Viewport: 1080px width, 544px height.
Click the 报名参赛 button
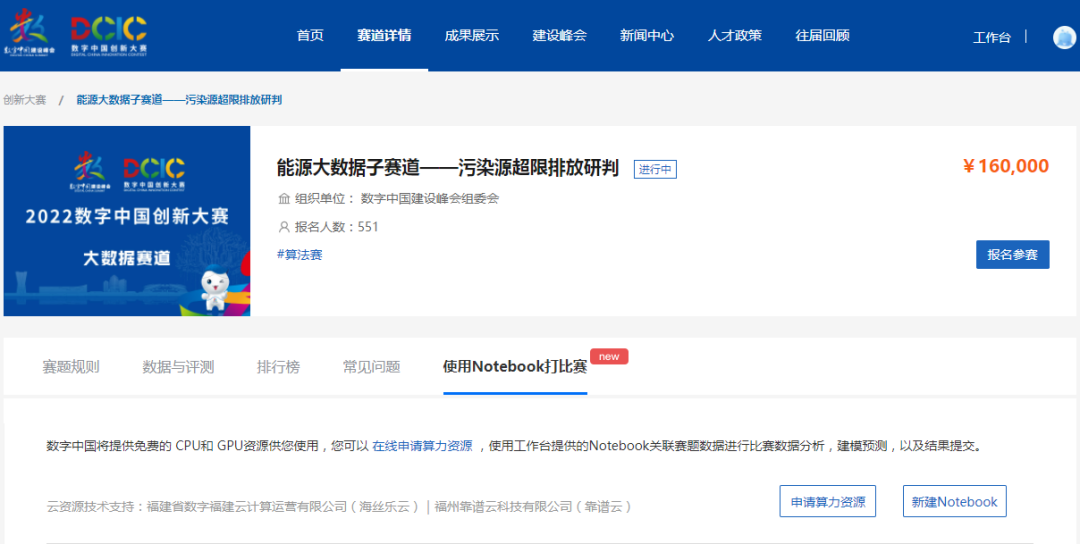click(1012, 255)
